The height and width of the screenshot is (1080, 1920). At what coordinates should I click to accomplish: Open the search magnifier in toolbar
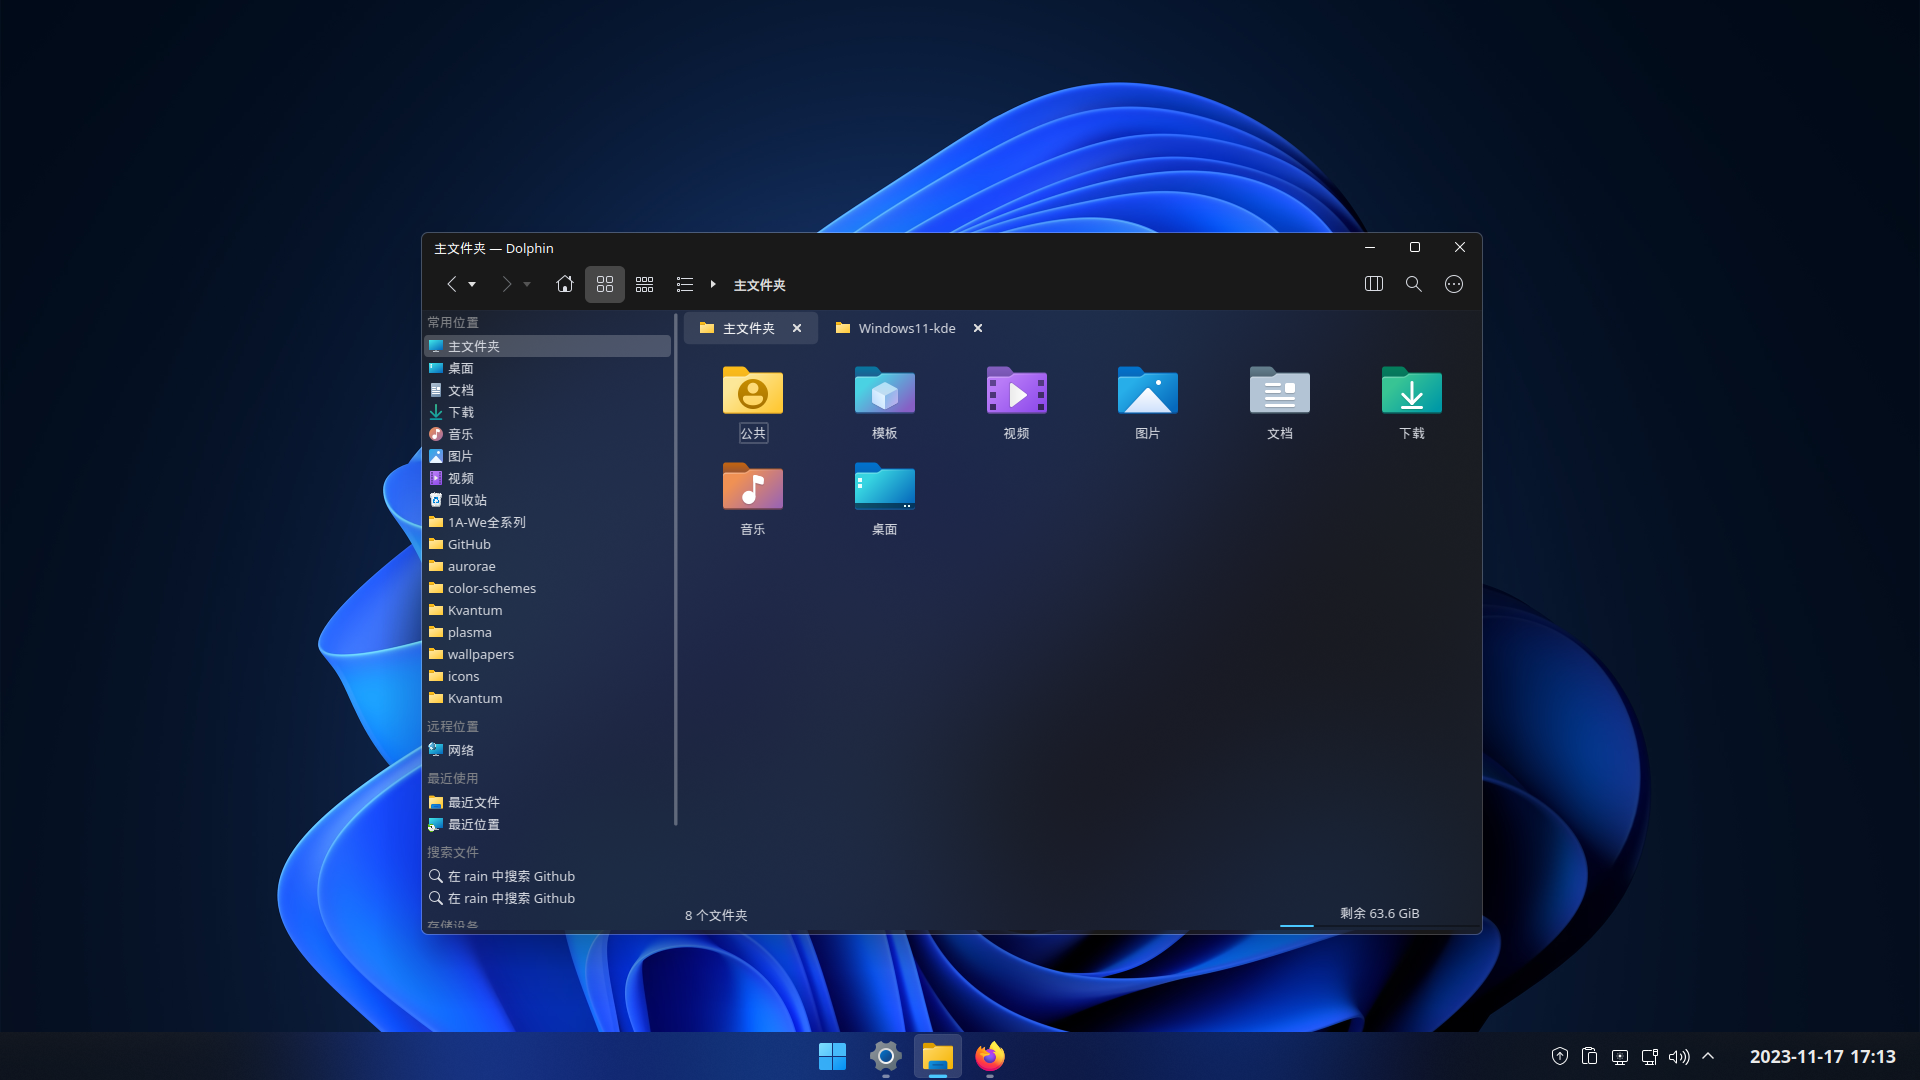[1414, 284]
